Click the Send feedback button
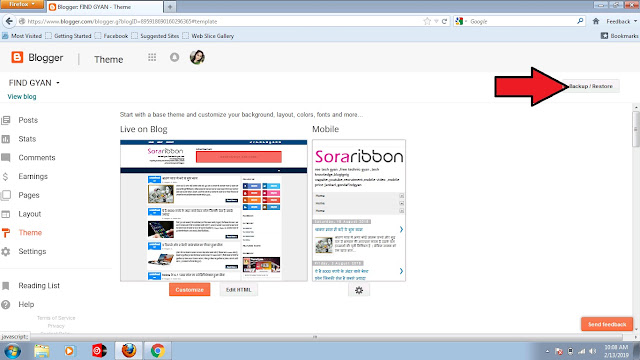640x360 pixels. click(607, 324)
